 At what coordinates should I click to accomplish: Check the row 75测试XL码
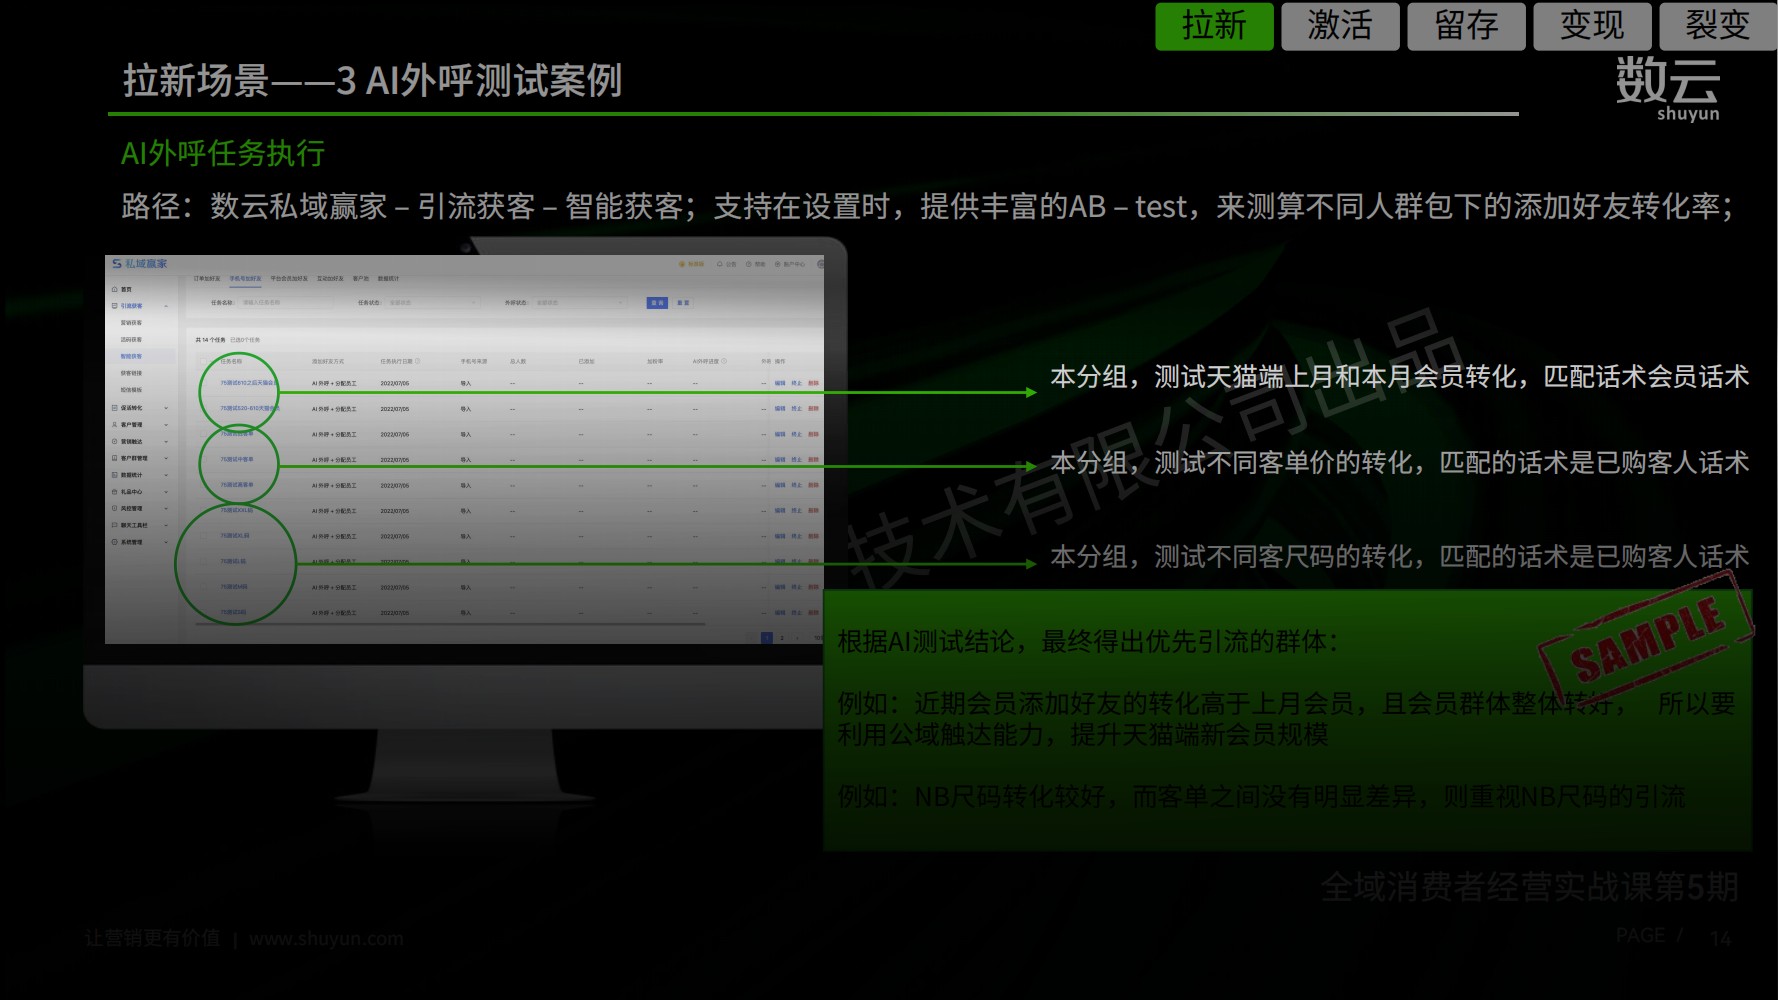(203, 536)
